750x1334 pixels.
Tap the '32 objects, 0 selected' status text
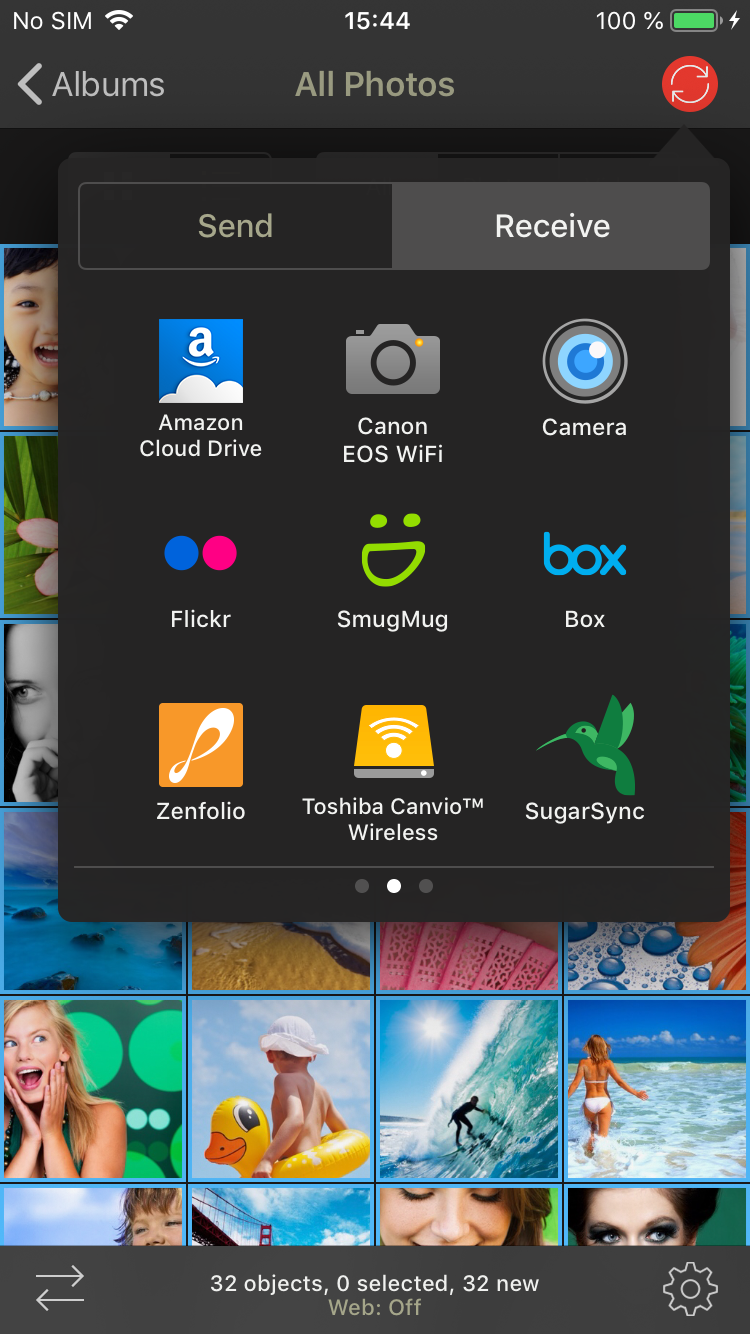coord(375,1283)
